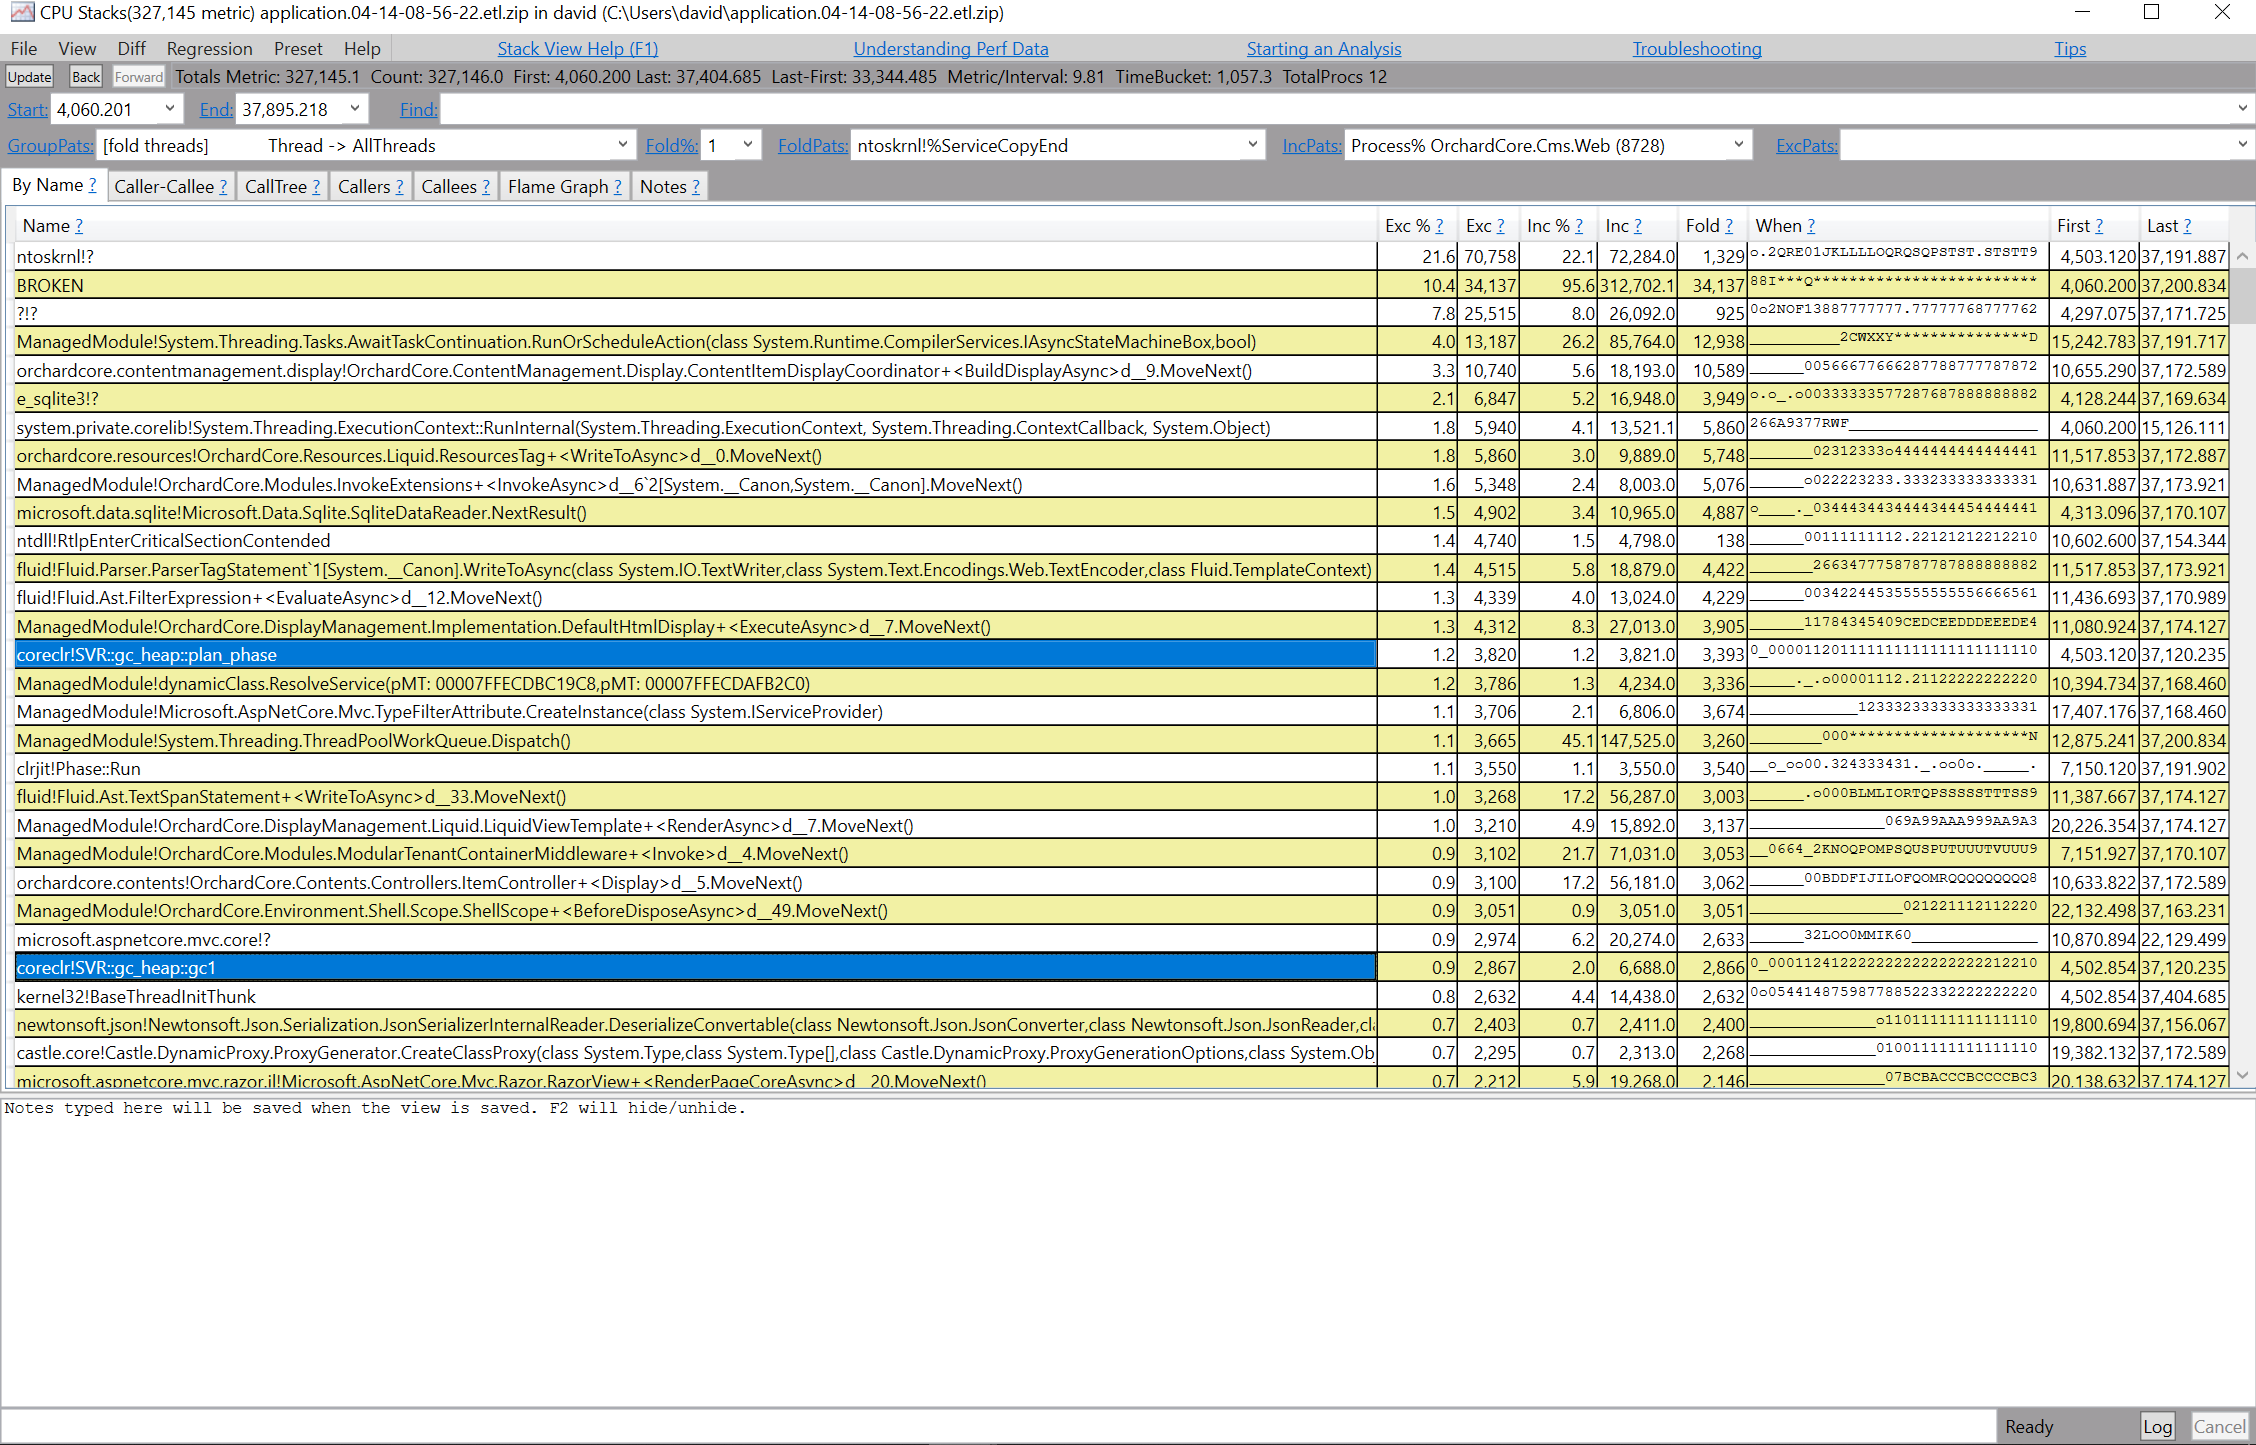Open the Understanding Perf Data link
The image size is (2256, 1445).
pyautogui.click(x=950, y=49)
